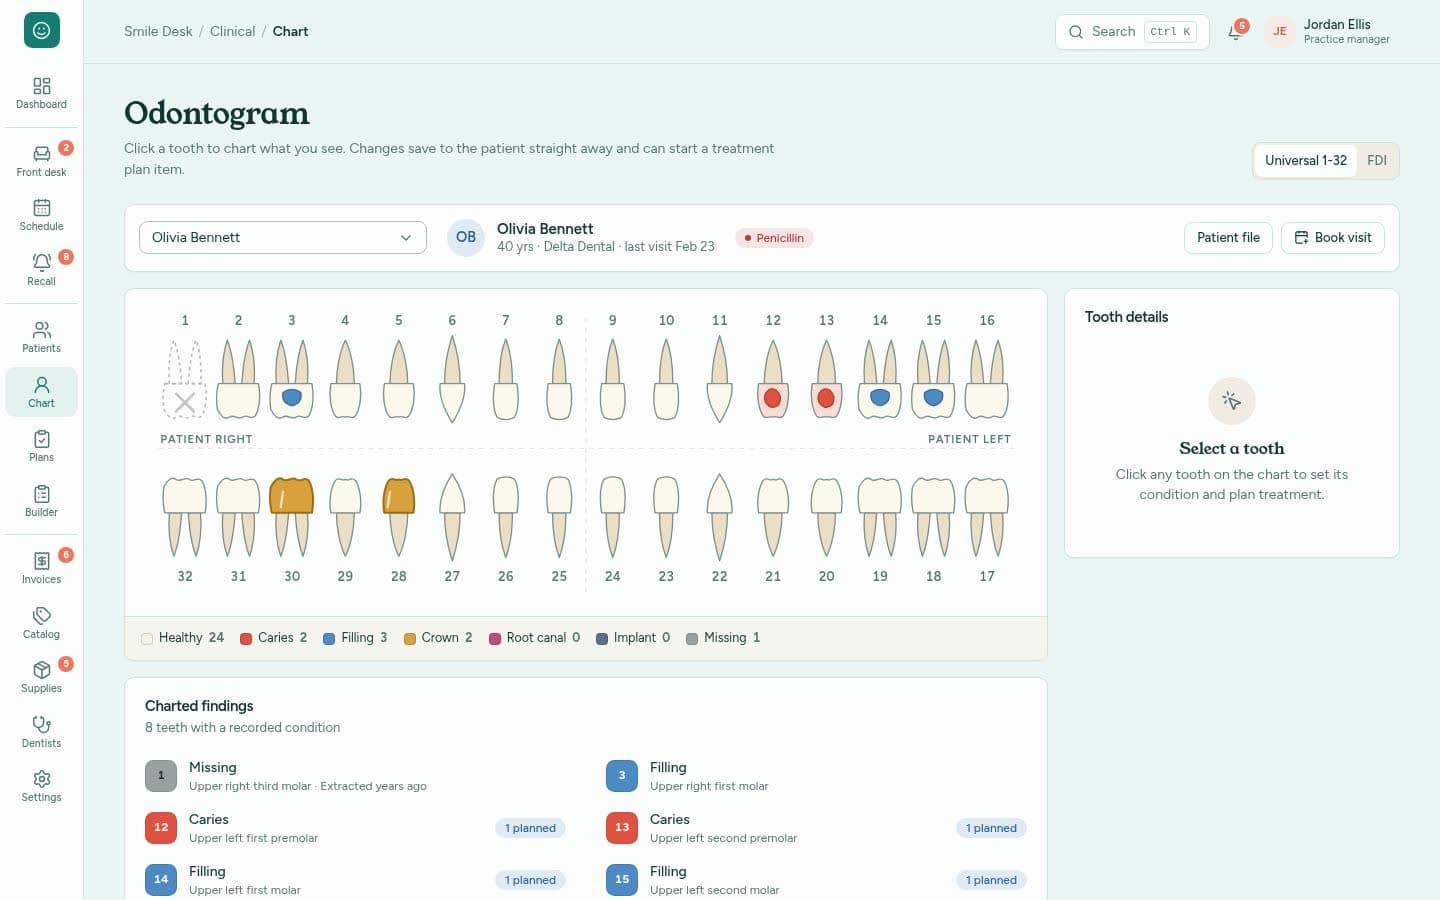Click the Filling blue legend swatch
This screenshot has height=900, width=1440.
point(329,638)
